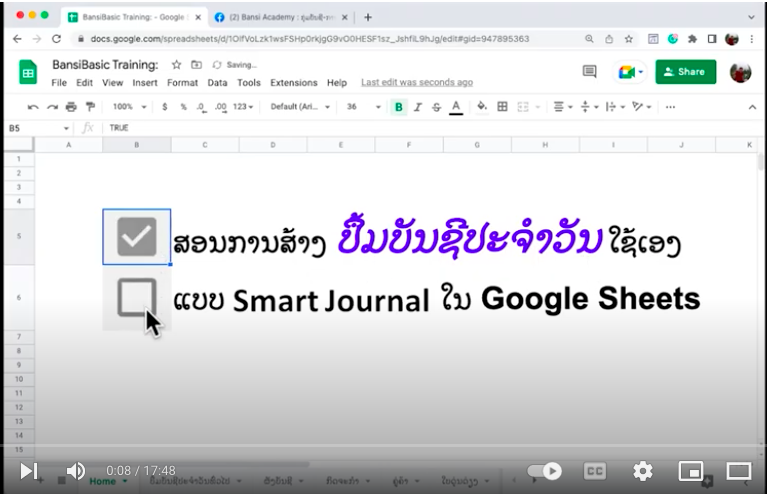767x494 pixels.
Task: Format cell as percent (%)
Action: pyautogui.click(x=183, y=107)
